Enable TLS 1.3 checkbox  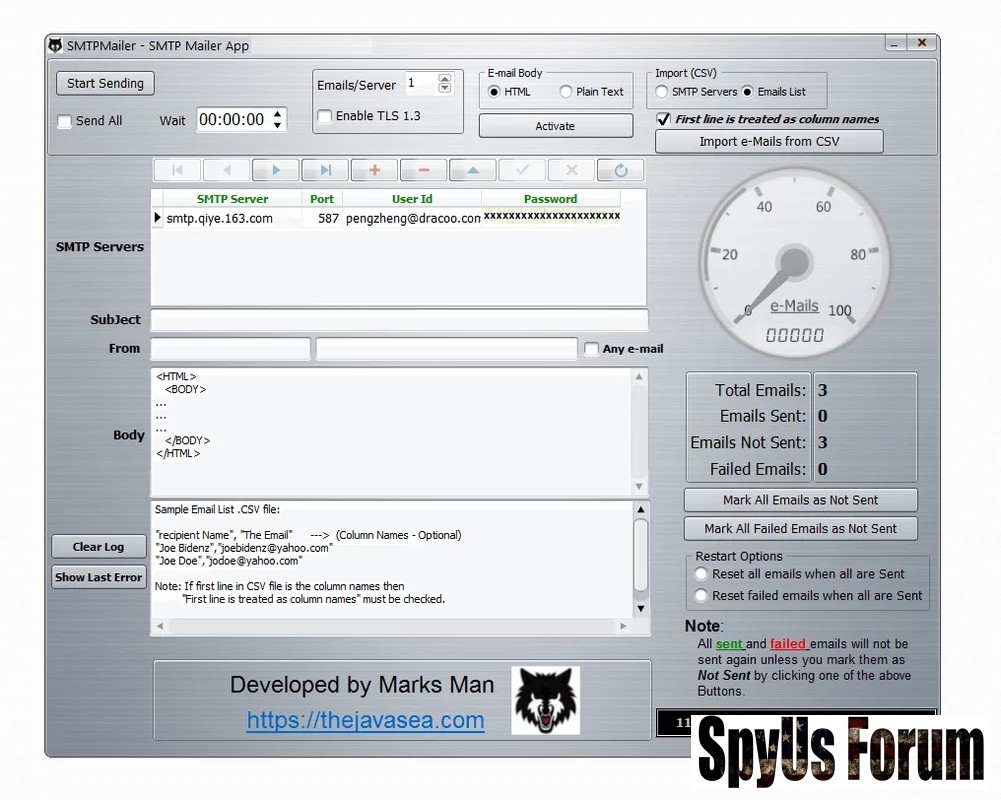click(324, 116)
